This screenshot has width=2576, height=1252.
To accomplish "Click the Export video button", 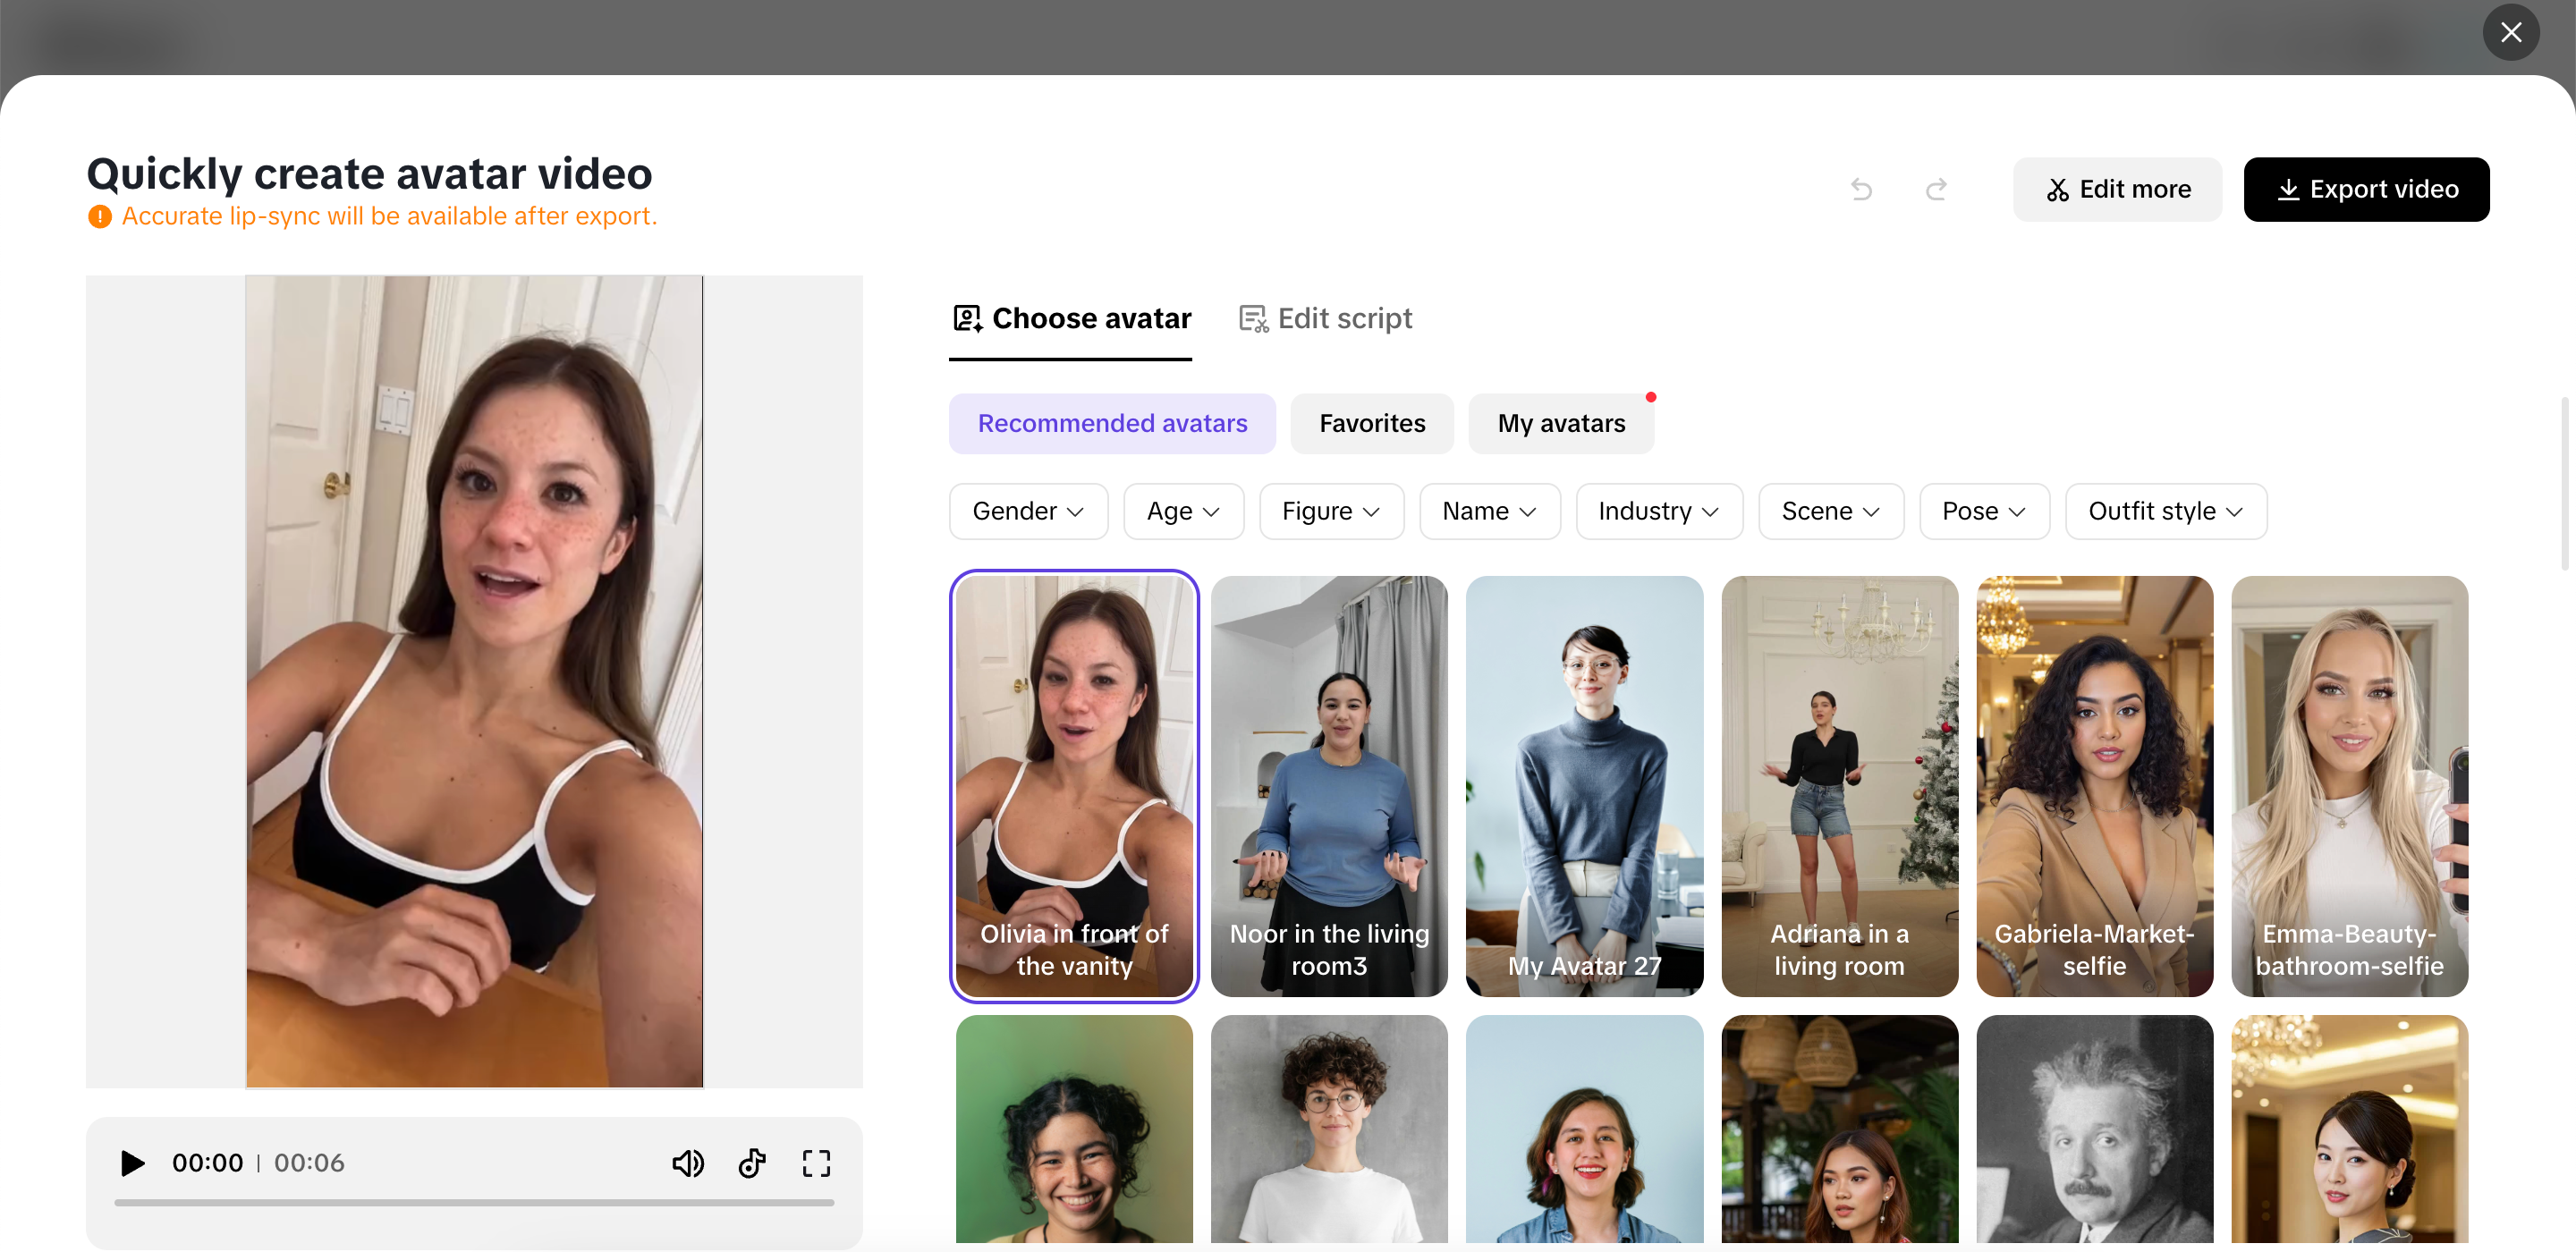I will tap(2366, 190).
